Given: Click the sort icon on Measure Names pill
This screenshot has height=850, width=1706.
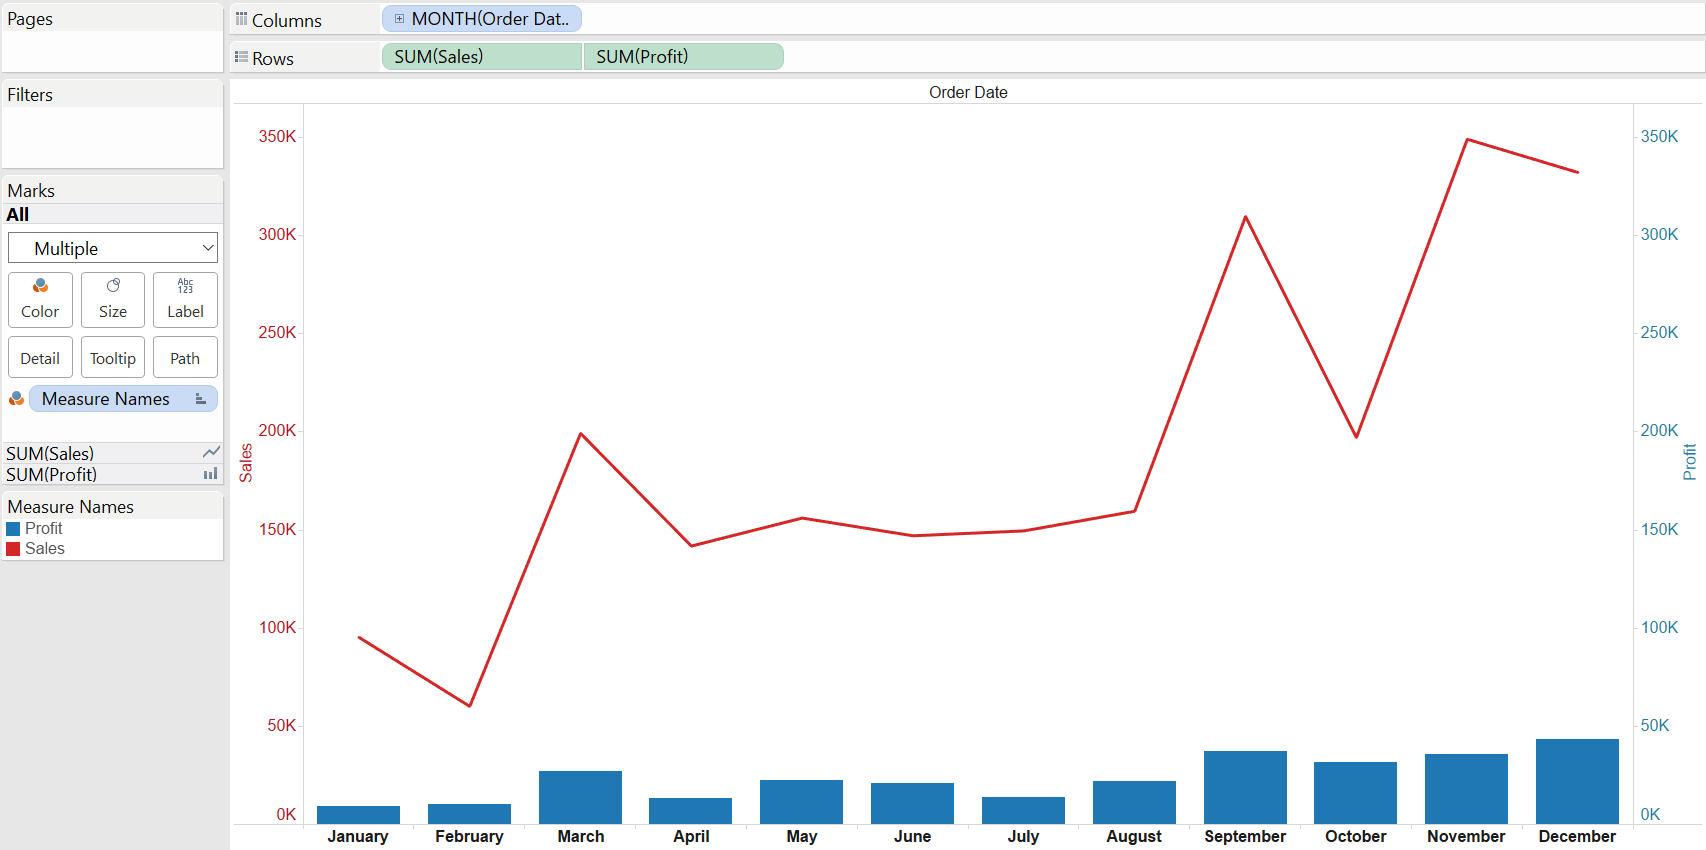Looking at the screenshot, I should pyautogui.click(x=200, y=399).
